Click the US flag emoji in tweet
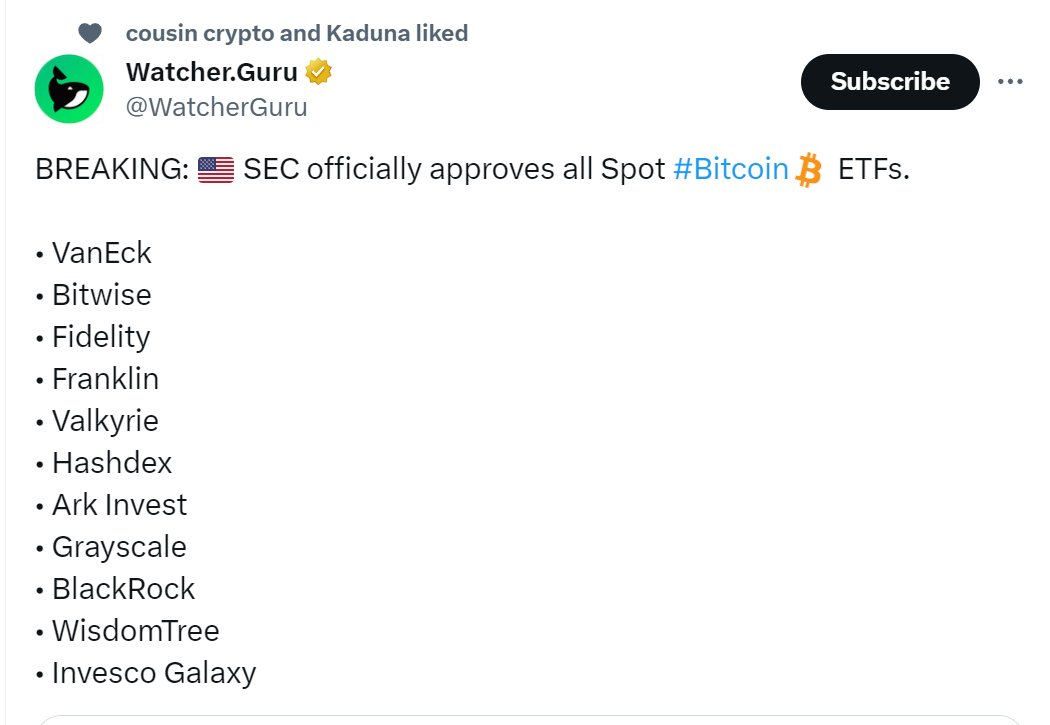Viewport: 1050px width, 725px height. (x=215, y=170)
